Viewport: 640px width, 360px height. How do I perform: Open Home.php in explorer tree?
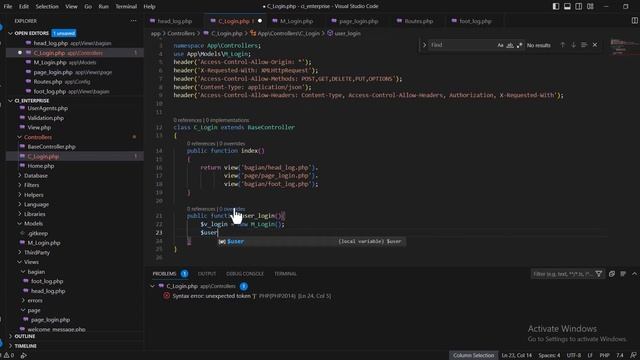(41, 166)
